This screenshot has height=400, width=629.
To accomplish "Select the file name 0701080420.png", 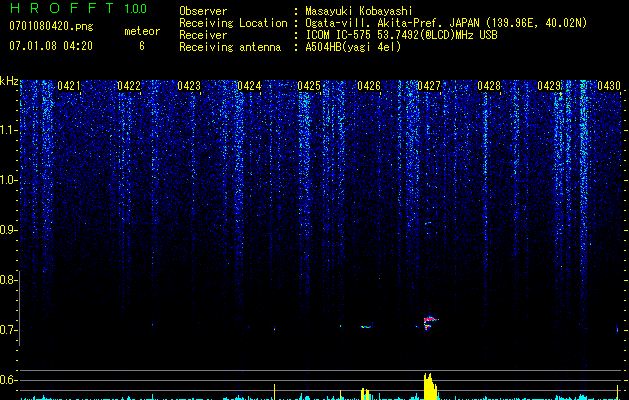I will 51,26.
